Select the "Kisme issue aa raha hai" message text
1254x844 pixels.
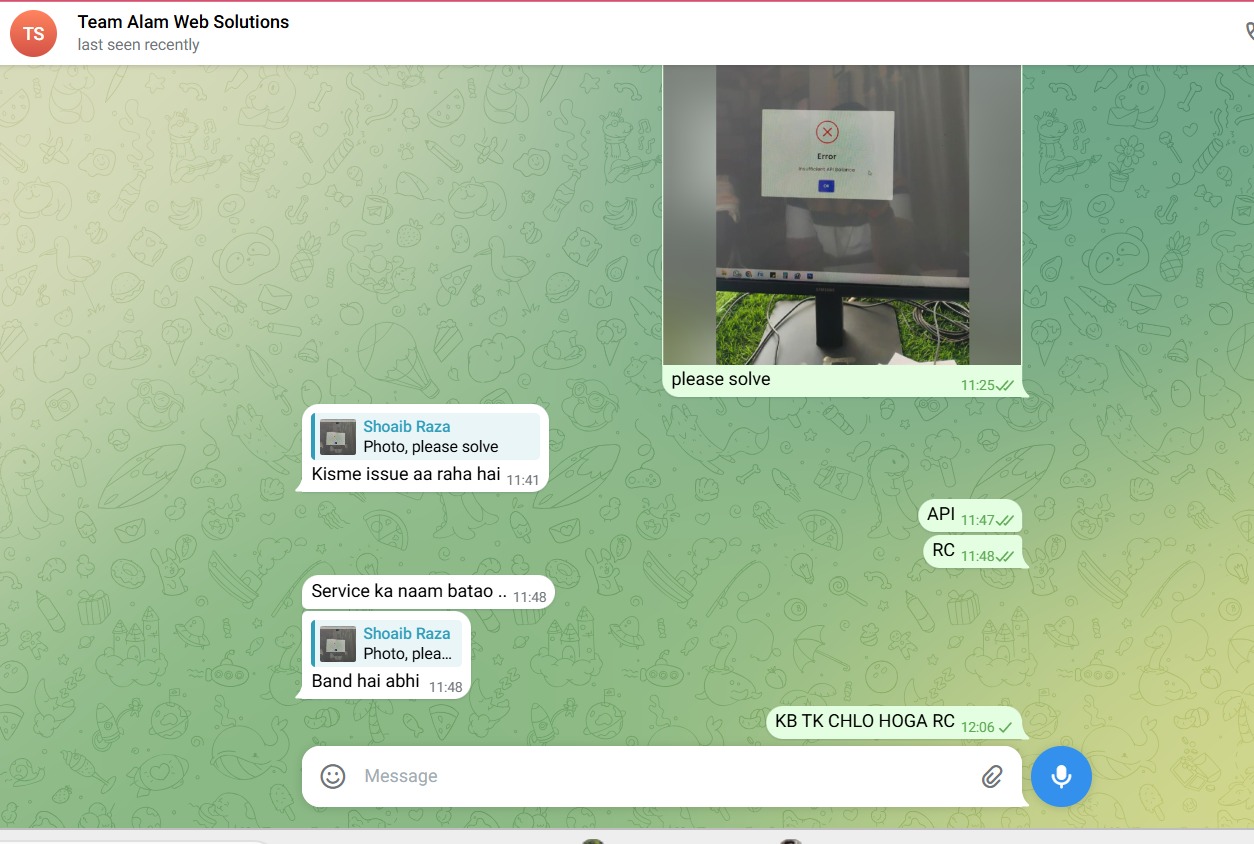[x=405, y=474]
